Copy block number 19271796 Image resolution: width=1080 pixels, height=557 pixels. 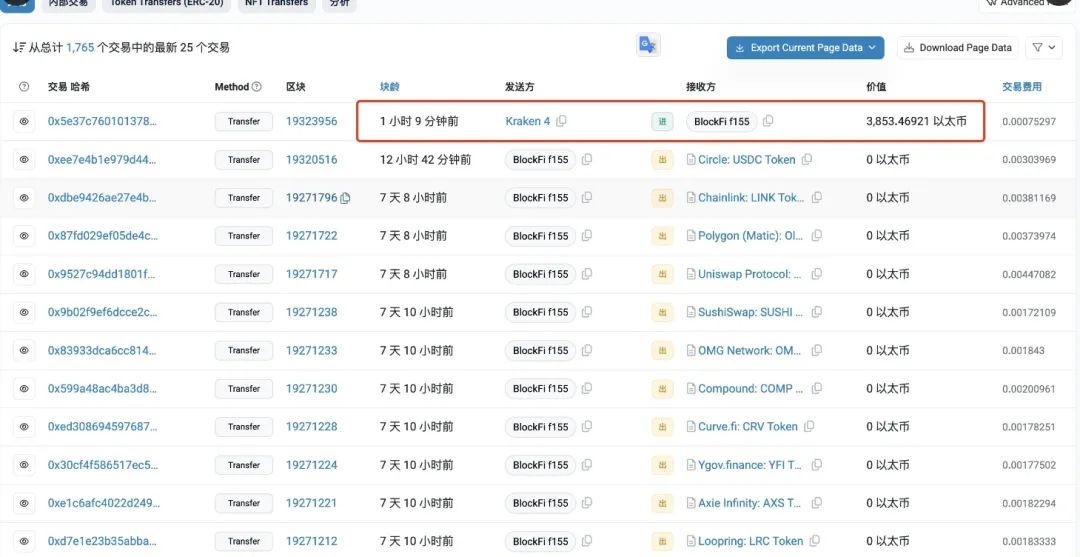pyautogui.click(x=345, y=198)
